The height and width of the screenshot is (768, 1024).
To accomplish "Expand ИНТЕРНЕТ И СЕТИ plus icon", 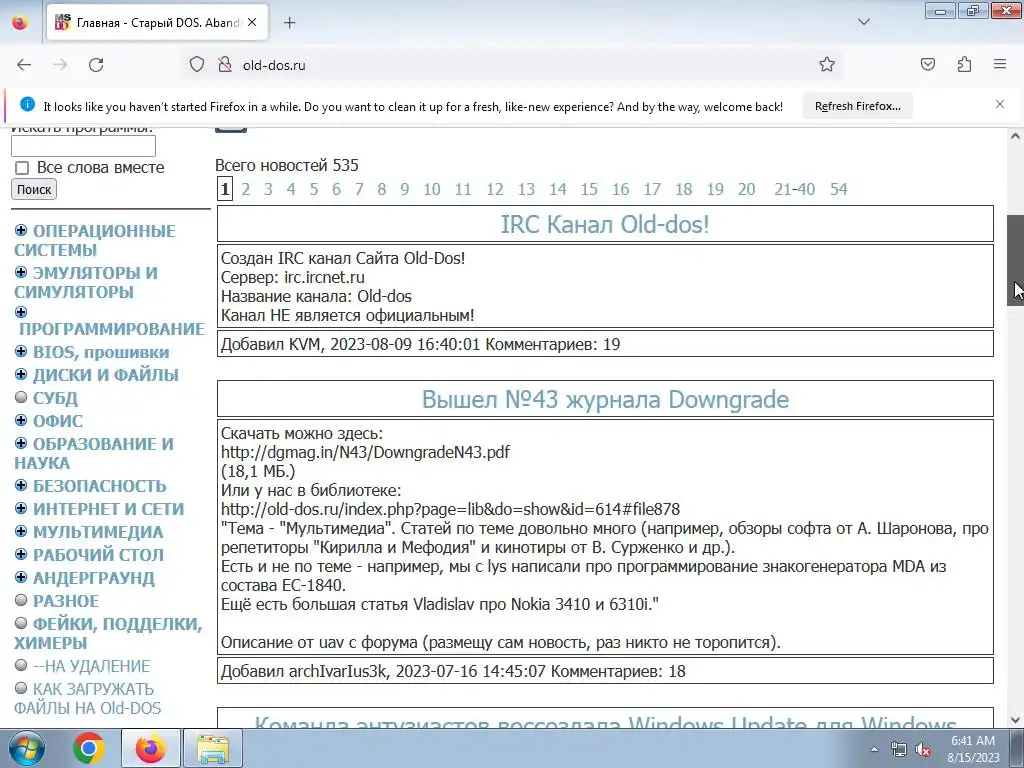I will click(21, 508).
